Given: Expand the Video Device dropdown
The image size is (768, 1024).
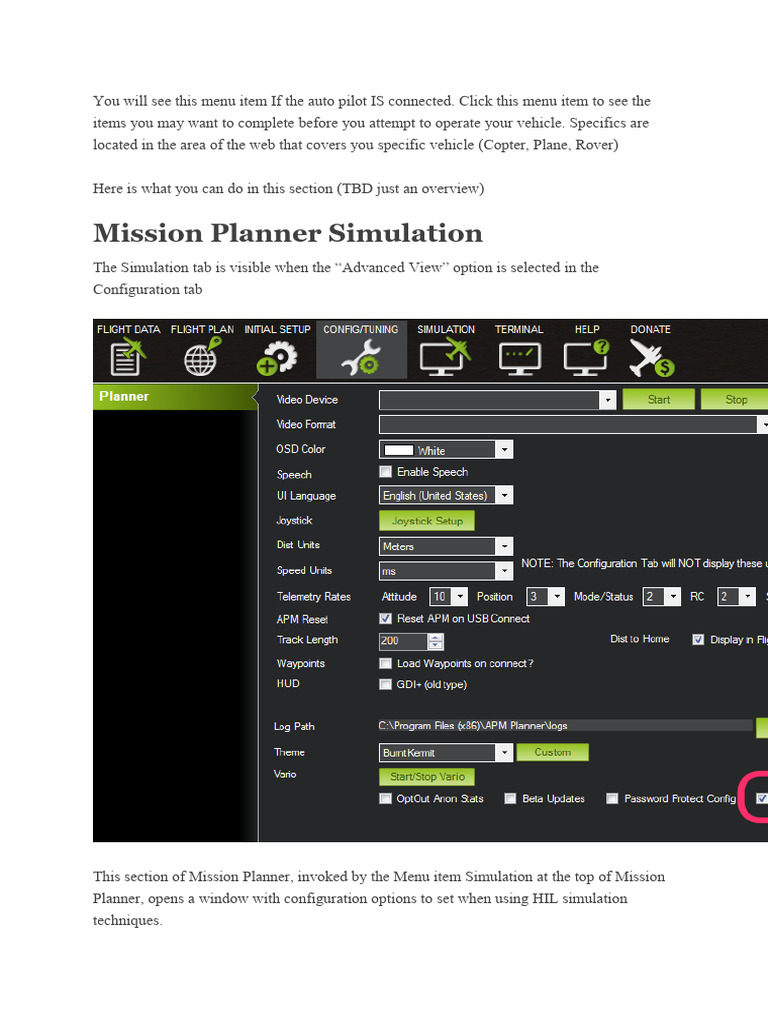Looking at the screenshot, I should [x=608, y=400].
